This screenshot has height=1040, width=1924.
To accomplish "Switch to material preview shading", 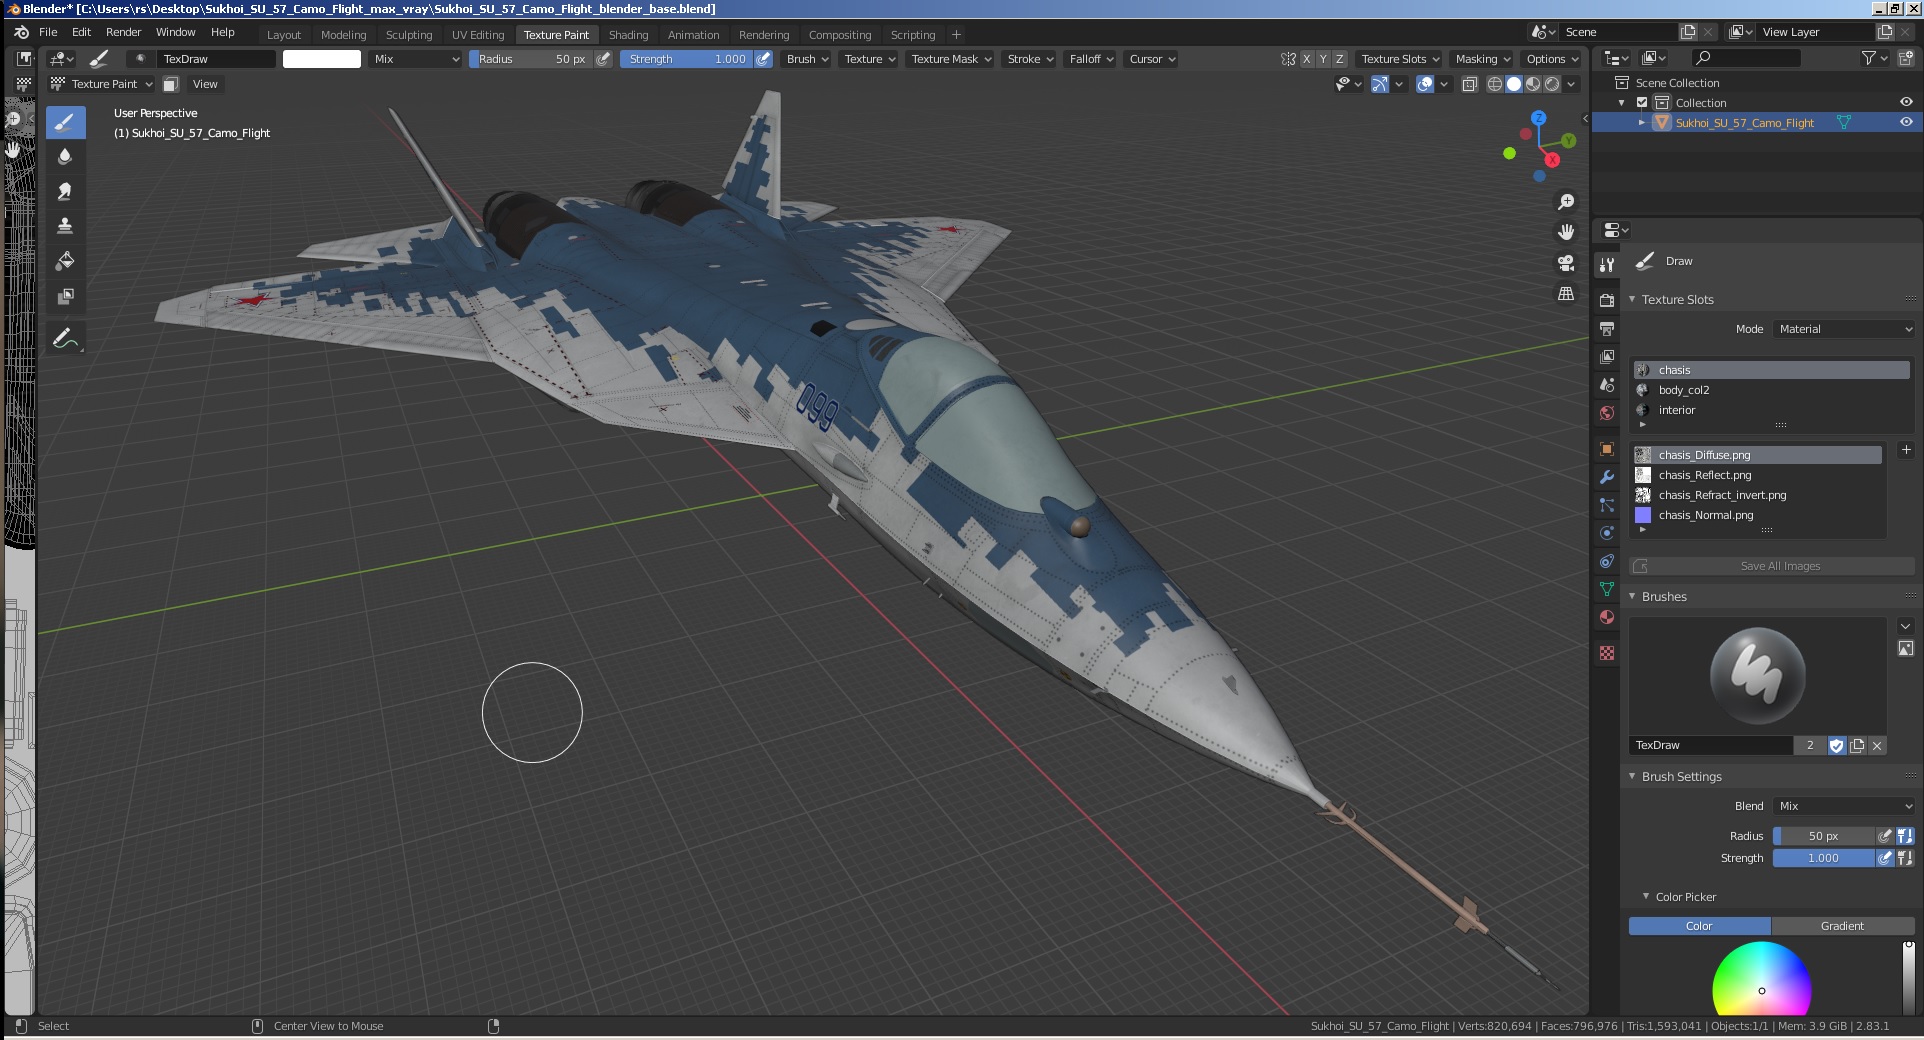I will pos(1533,84).
